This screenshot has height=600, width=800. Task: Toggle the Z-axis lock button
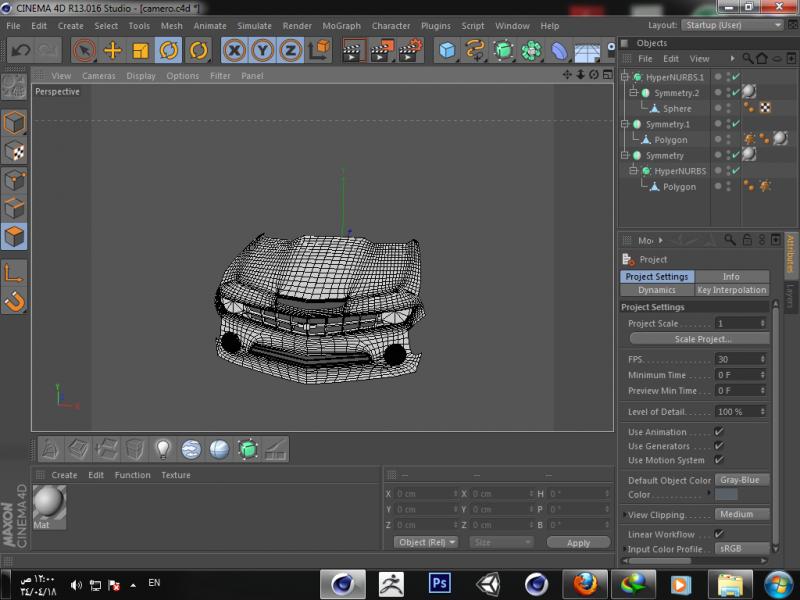tap(290, 50)
